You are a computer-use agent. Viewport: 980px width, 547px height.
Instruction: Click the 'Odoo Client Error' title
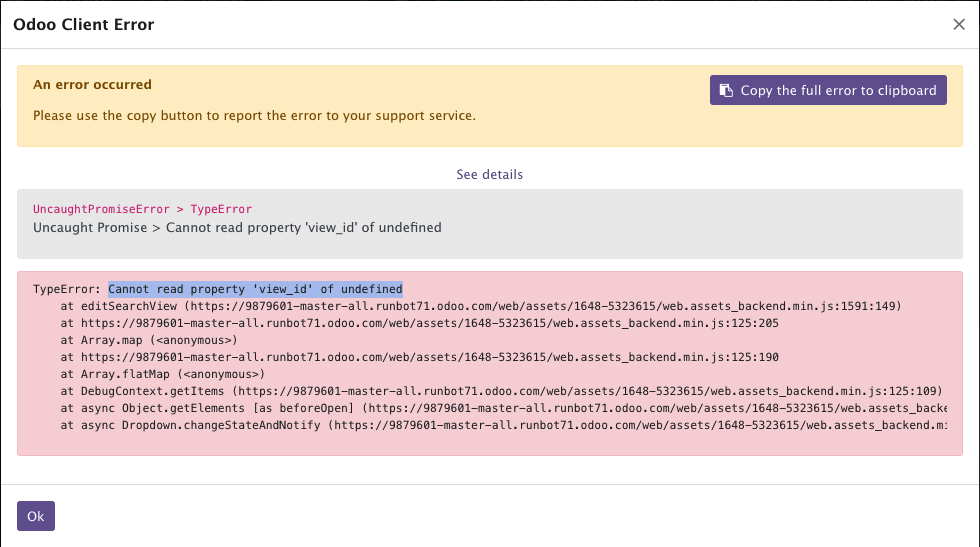tap(84, 24)
